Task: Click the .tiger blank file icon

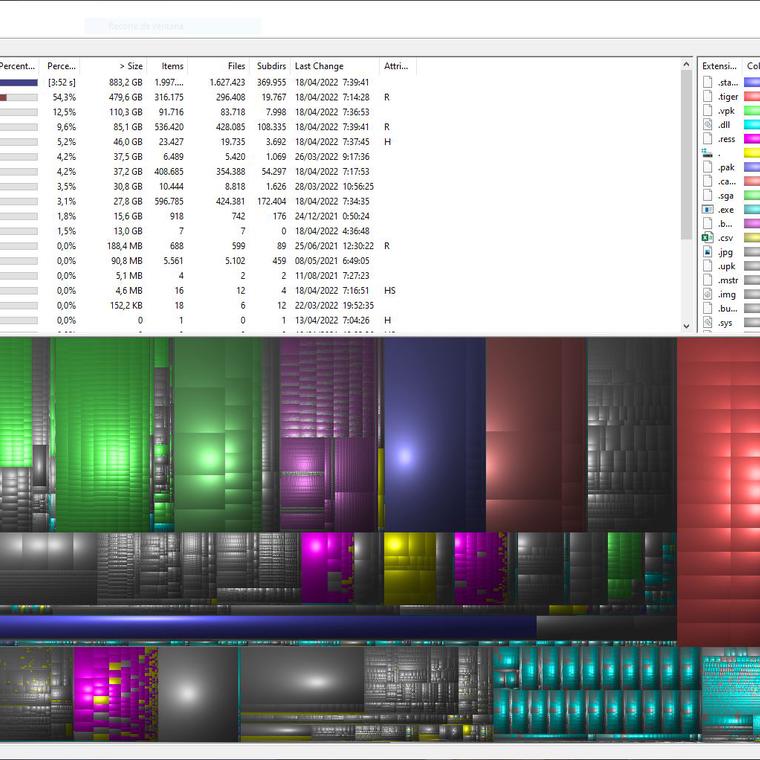Action: click(x=707, y=97)
